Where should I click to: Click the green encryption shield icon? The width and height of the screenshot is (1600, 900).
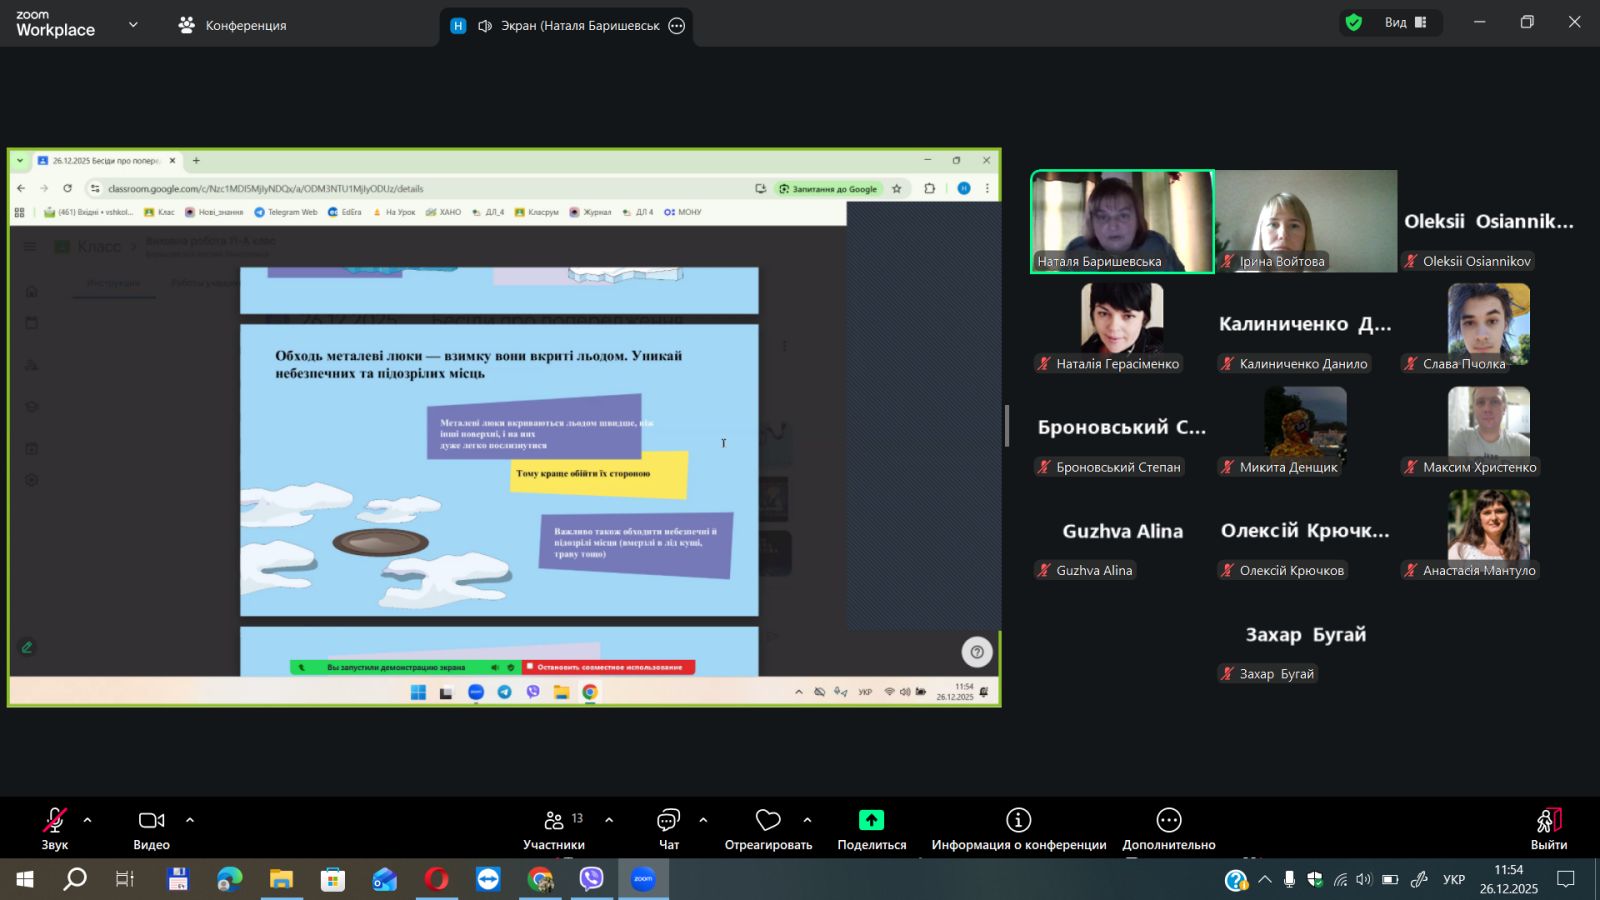(1354, 23)
